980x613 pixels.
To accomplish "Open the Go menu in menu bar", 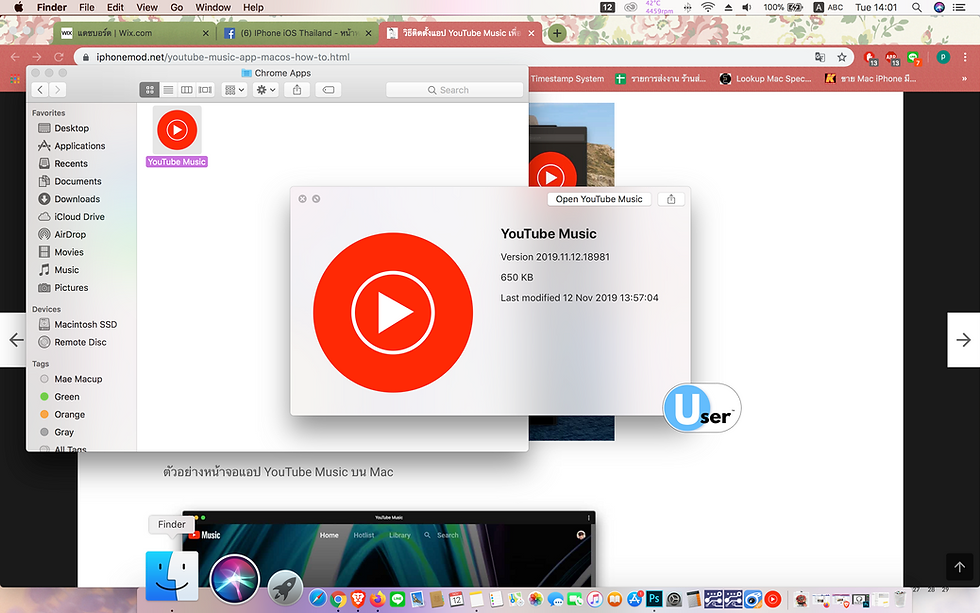I will [177, 7].
